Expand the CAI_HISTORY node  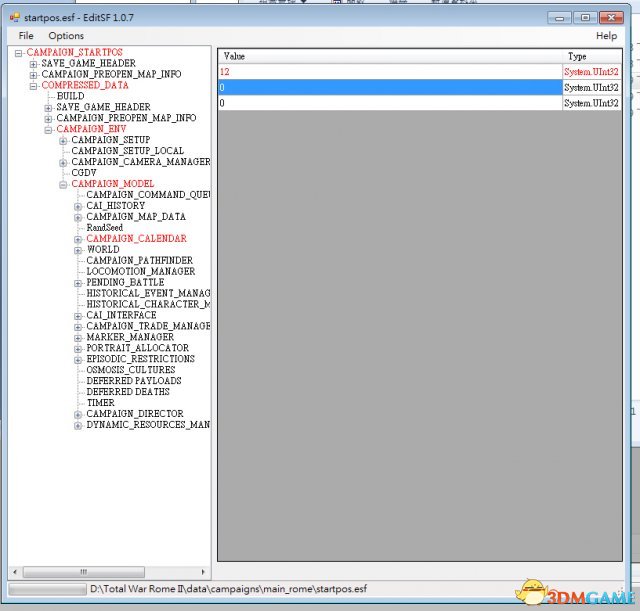tap(78, 206)
